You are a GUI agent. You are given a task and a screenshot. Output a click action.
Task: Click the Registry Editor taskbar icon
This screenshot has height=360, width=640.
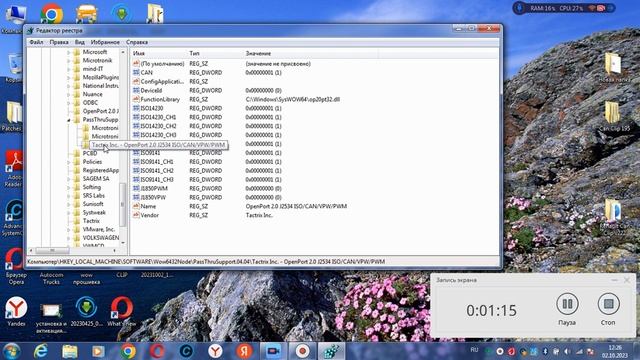[x=331, y=351]
